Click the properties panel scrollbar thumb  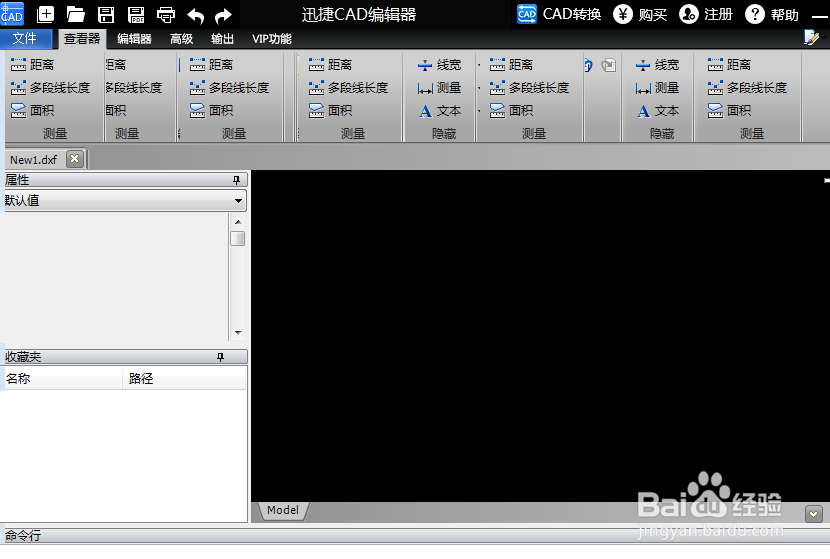point(238,239)
